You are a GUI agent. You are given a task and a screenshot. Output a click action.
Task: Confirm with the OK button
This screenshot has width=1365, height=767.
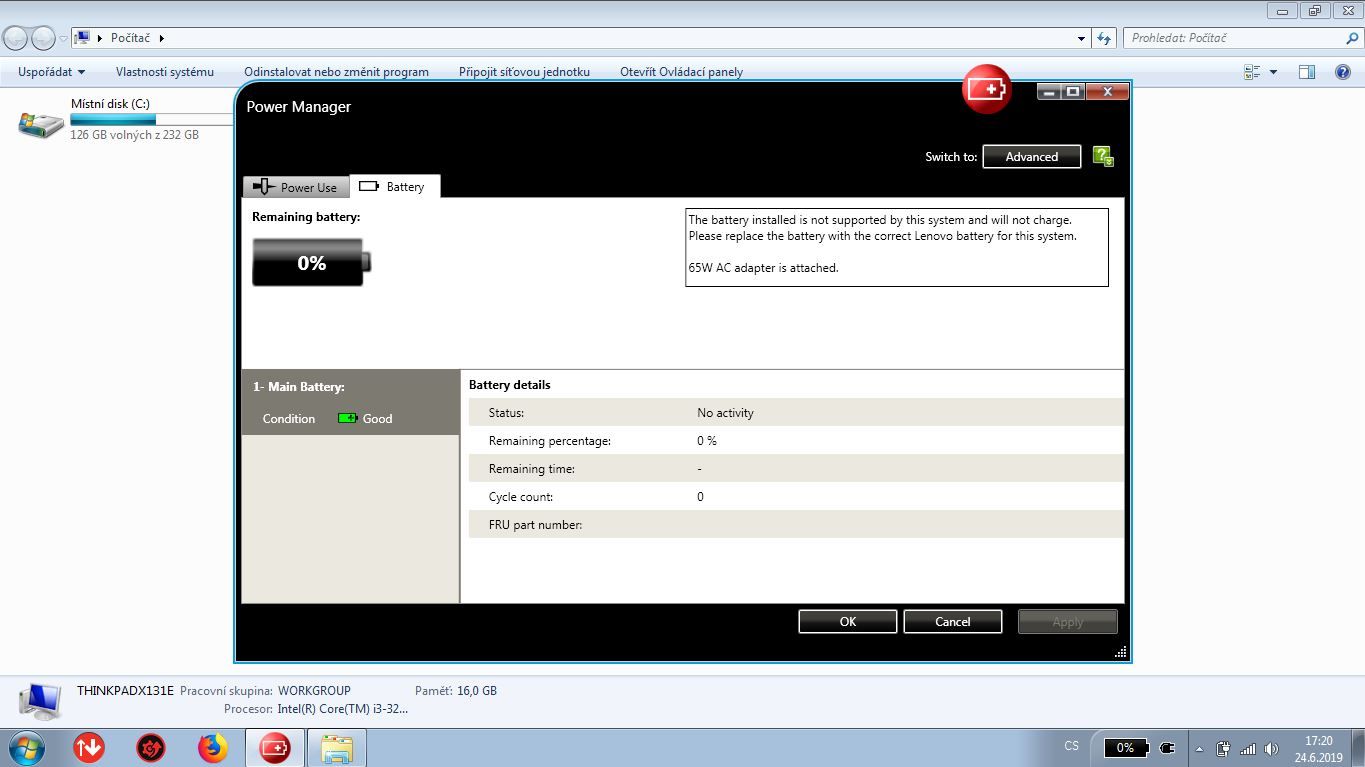(x=848, y=621)
